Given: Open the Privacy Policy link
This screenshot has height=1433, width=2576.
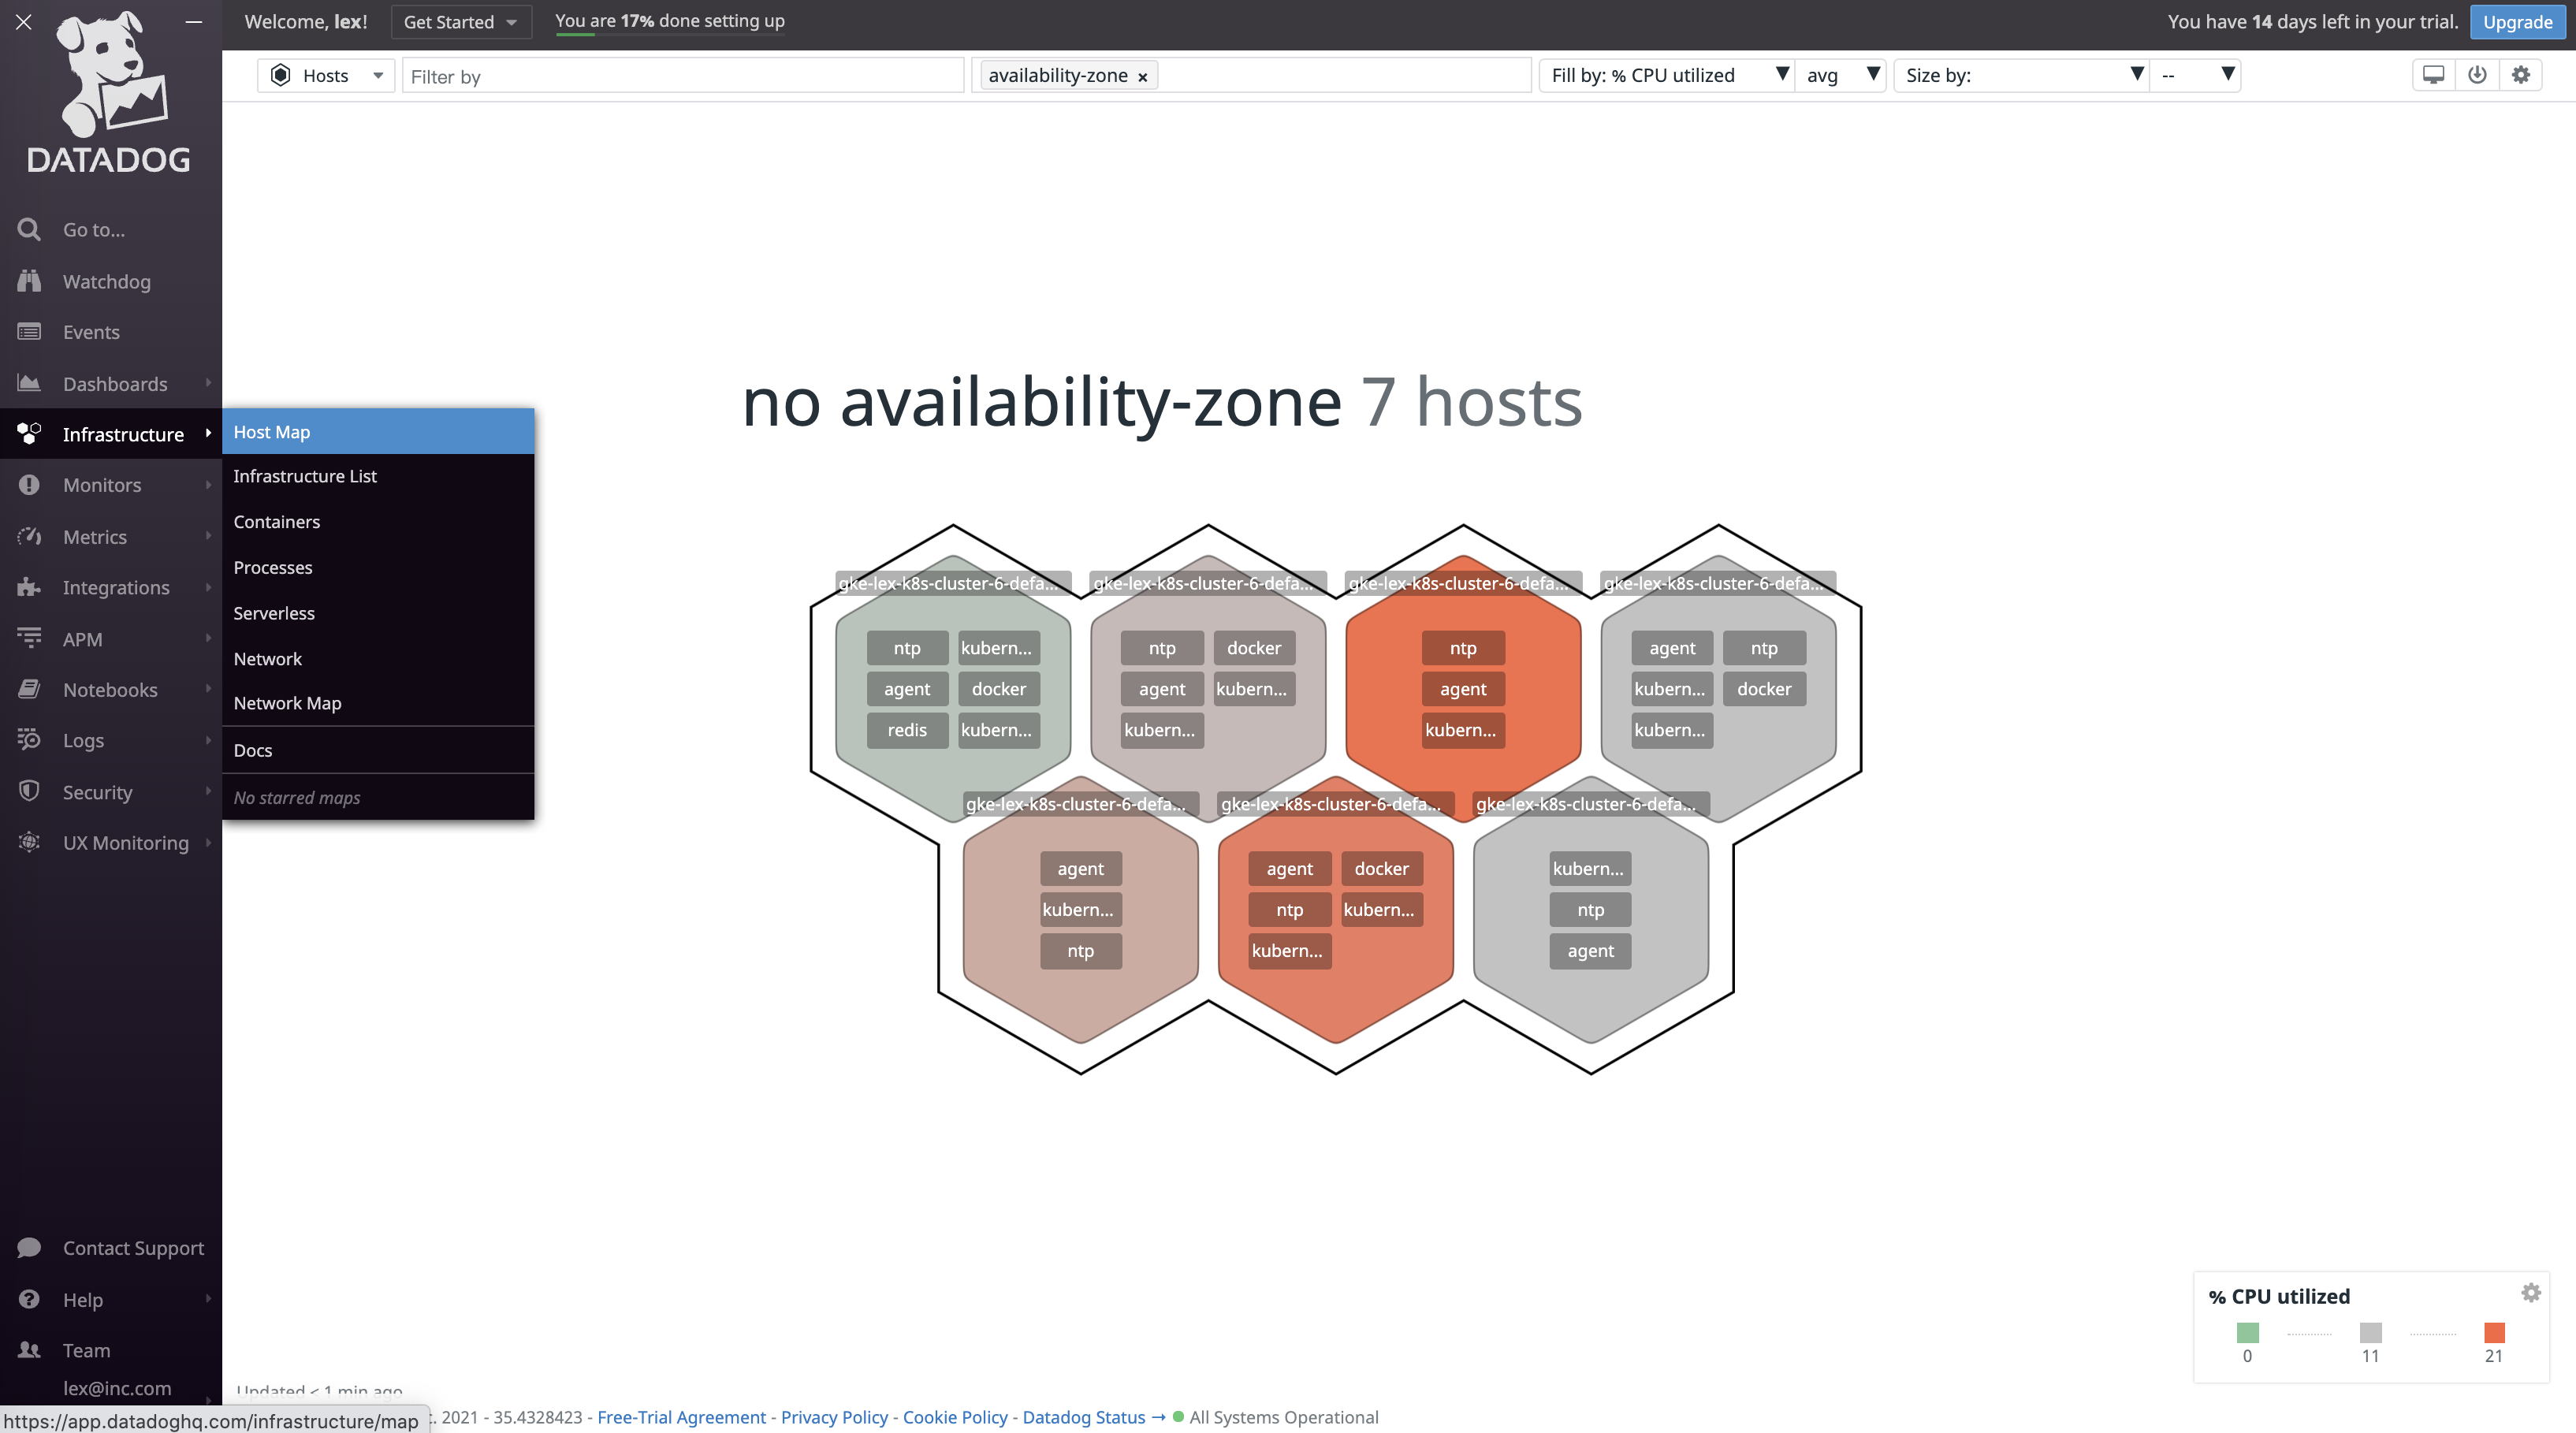Looking at the screenshot, I should click(x=833, y=1417).
